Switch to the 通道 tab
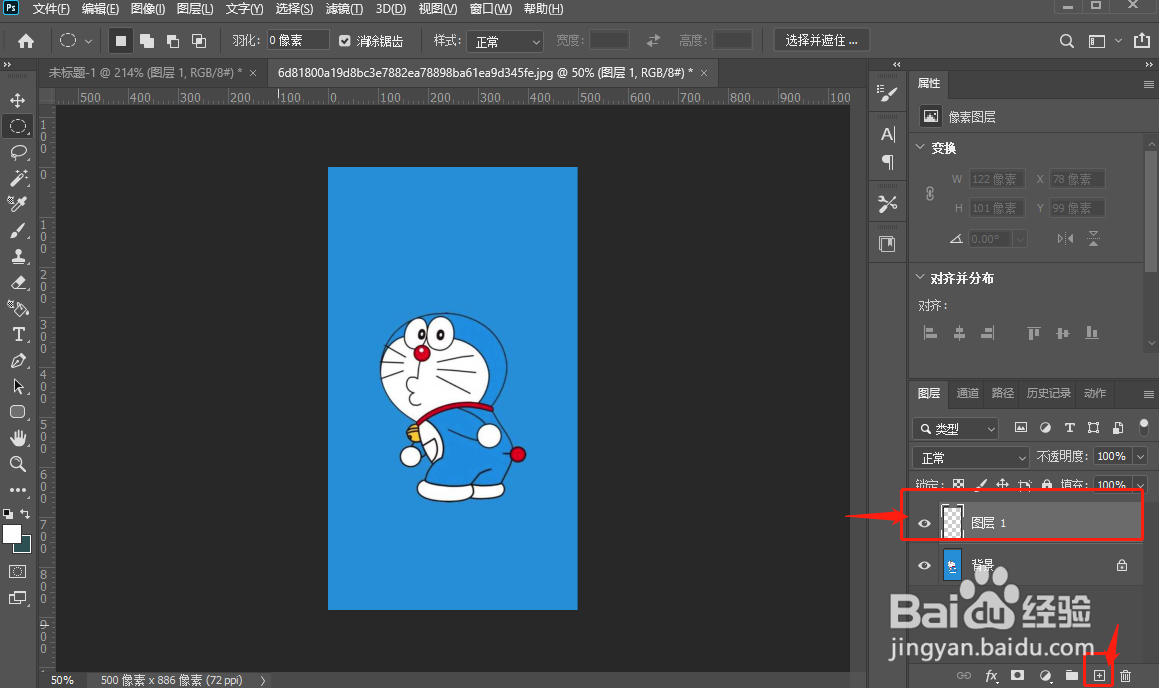 [968, 392]
